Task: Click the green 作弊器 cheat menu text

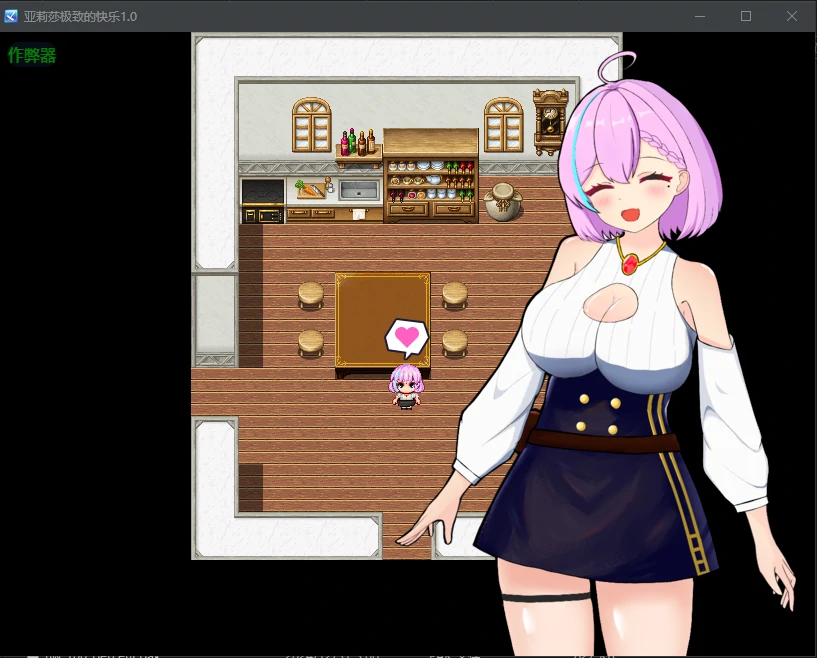Action: click(x=32, y=56)
